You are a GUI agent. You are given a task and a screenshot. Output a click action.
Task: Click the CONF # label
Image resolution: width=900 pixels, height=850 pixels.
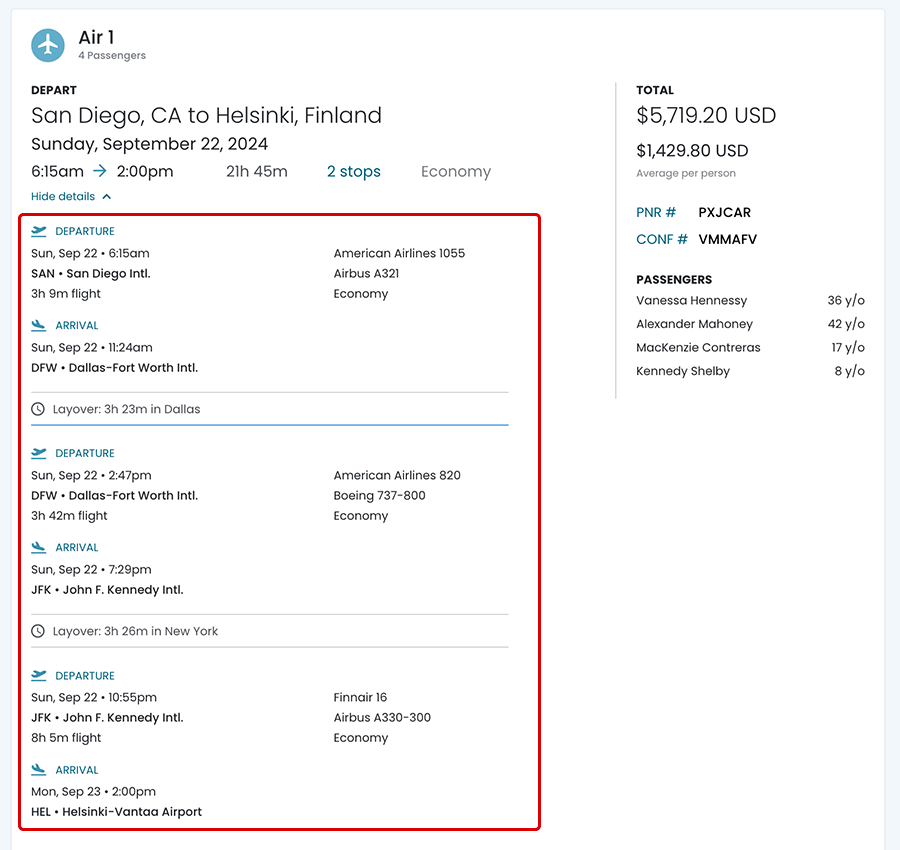[661, 239]
